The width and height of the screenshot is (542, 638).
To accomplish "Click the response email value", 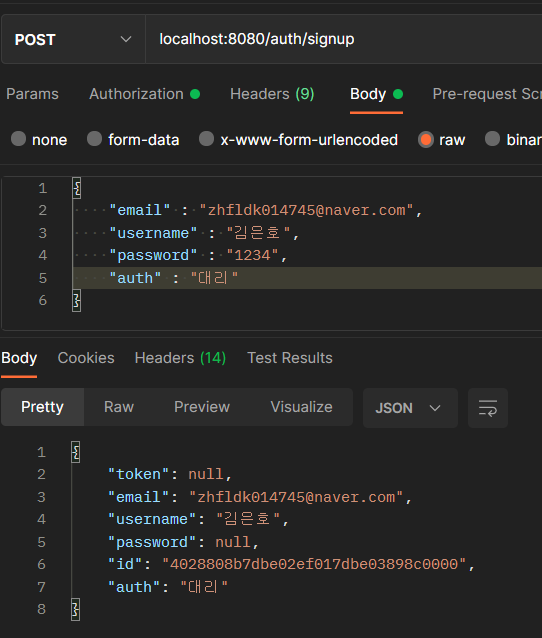I will click(296, 497).
